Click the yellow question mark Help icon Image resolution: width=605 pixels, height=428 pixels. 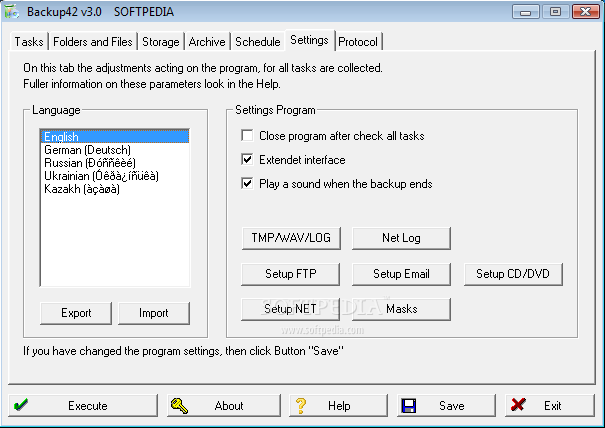[x=301, y=406]
